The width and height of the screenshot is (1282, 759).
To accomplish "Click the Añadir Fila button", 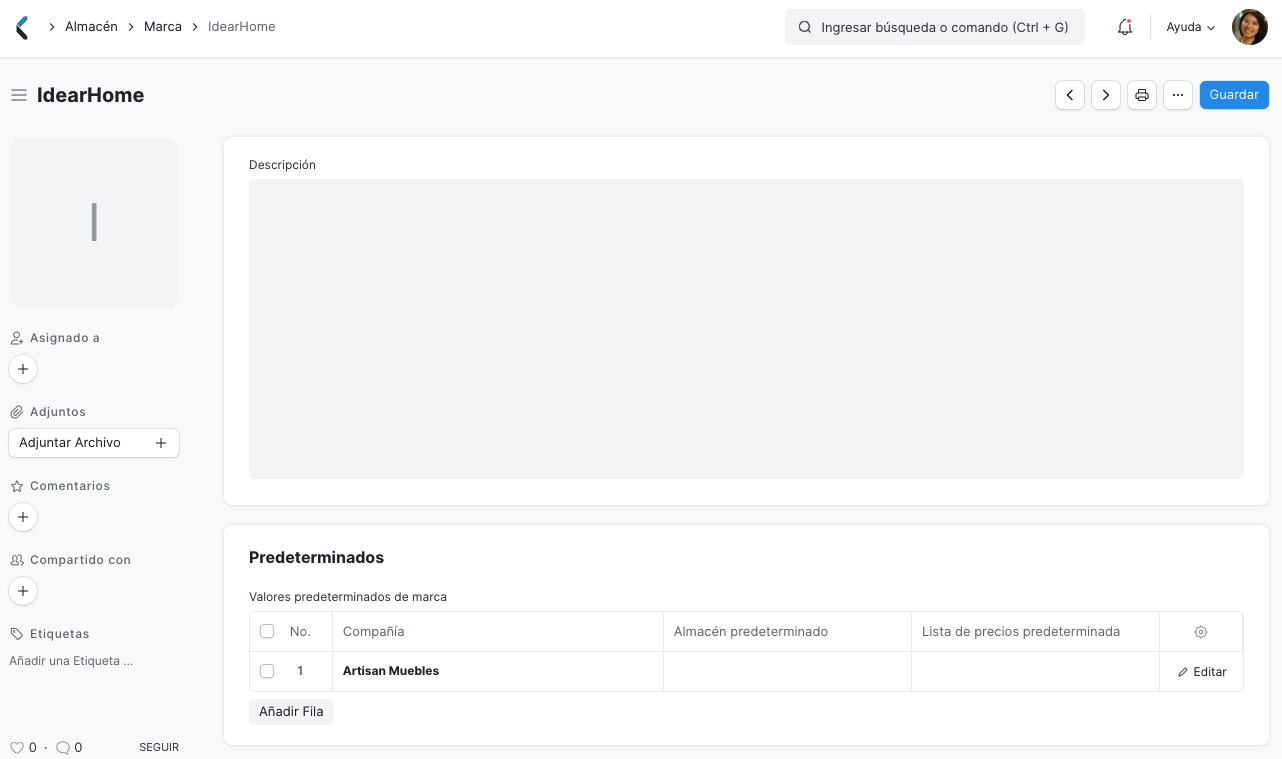I will pos(291,712).
